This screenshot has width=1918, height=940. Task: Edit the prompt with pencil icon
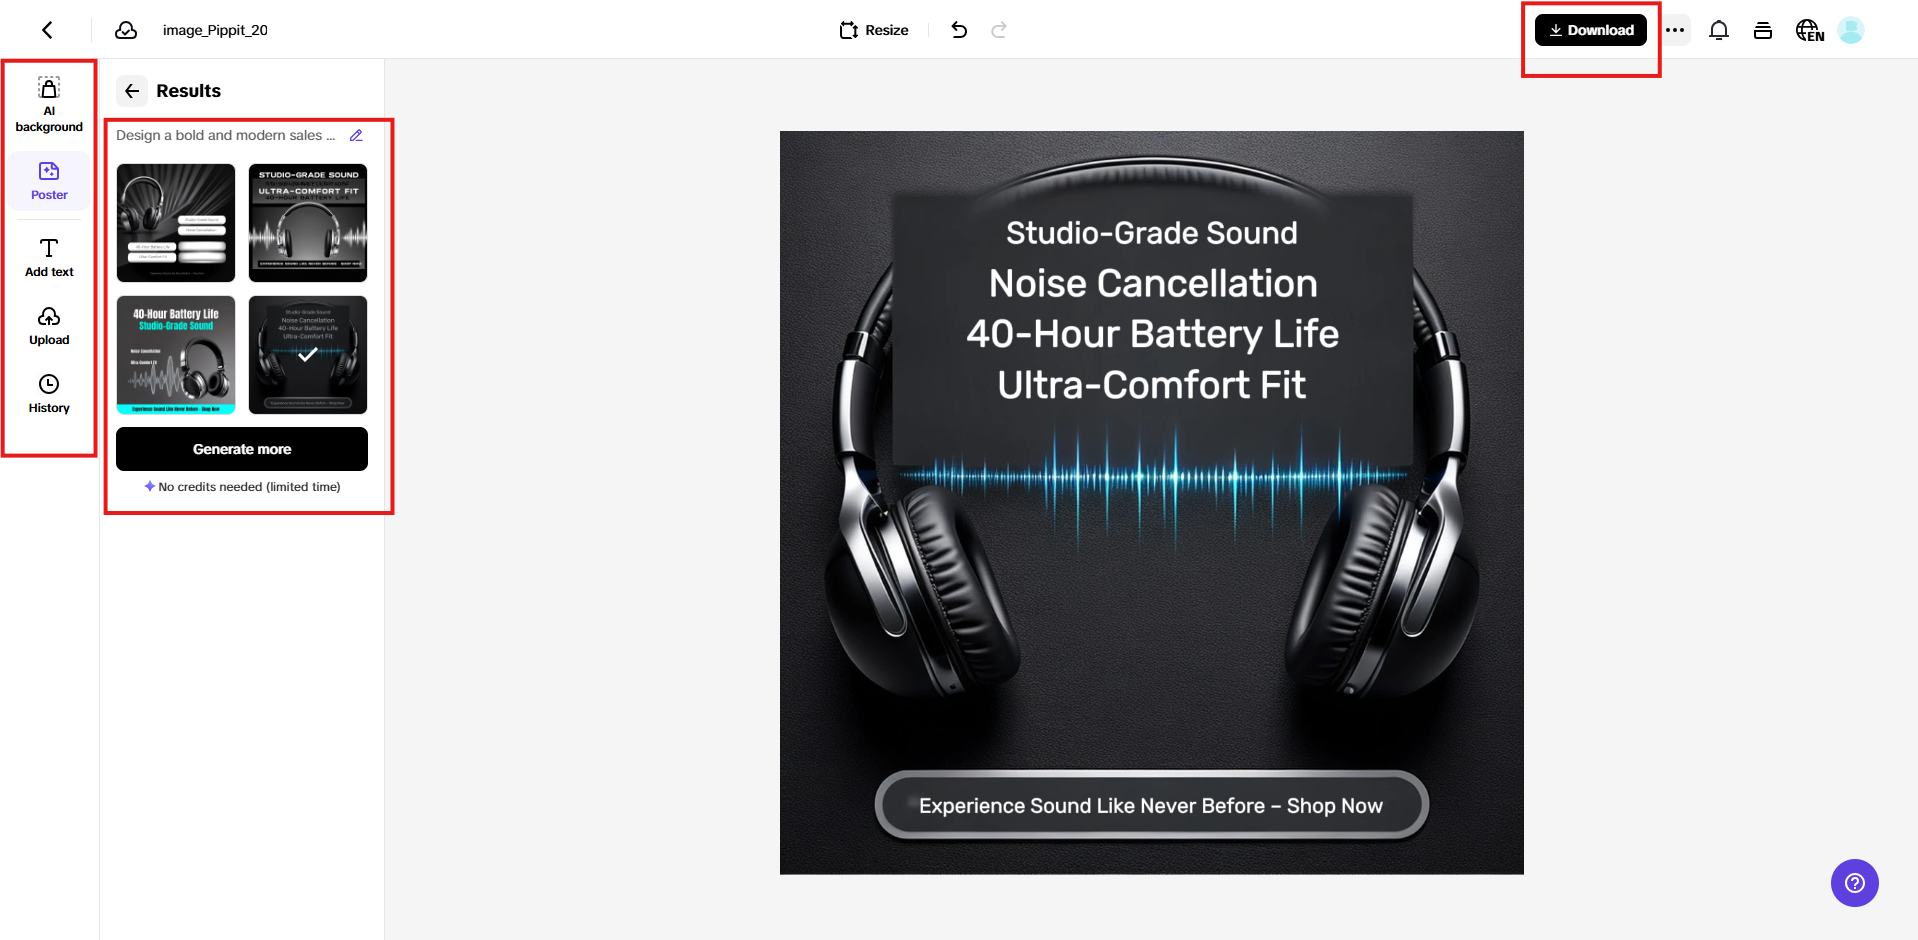[356, 135]
